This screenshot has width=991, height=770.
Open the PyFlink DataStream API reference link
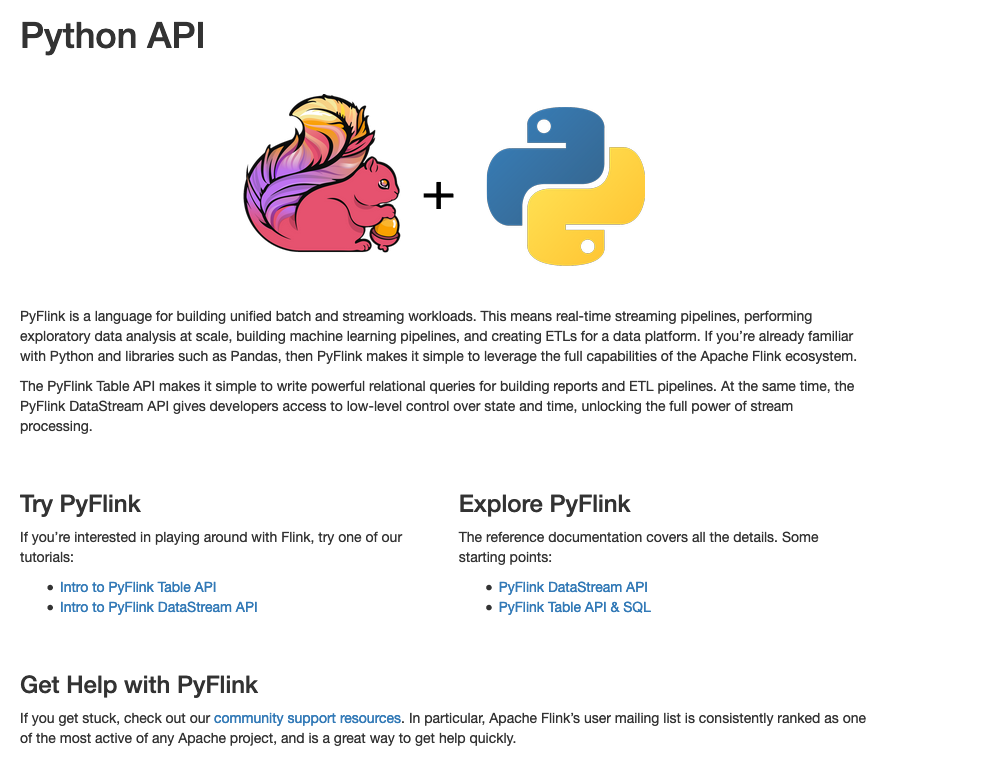[573, 587]
